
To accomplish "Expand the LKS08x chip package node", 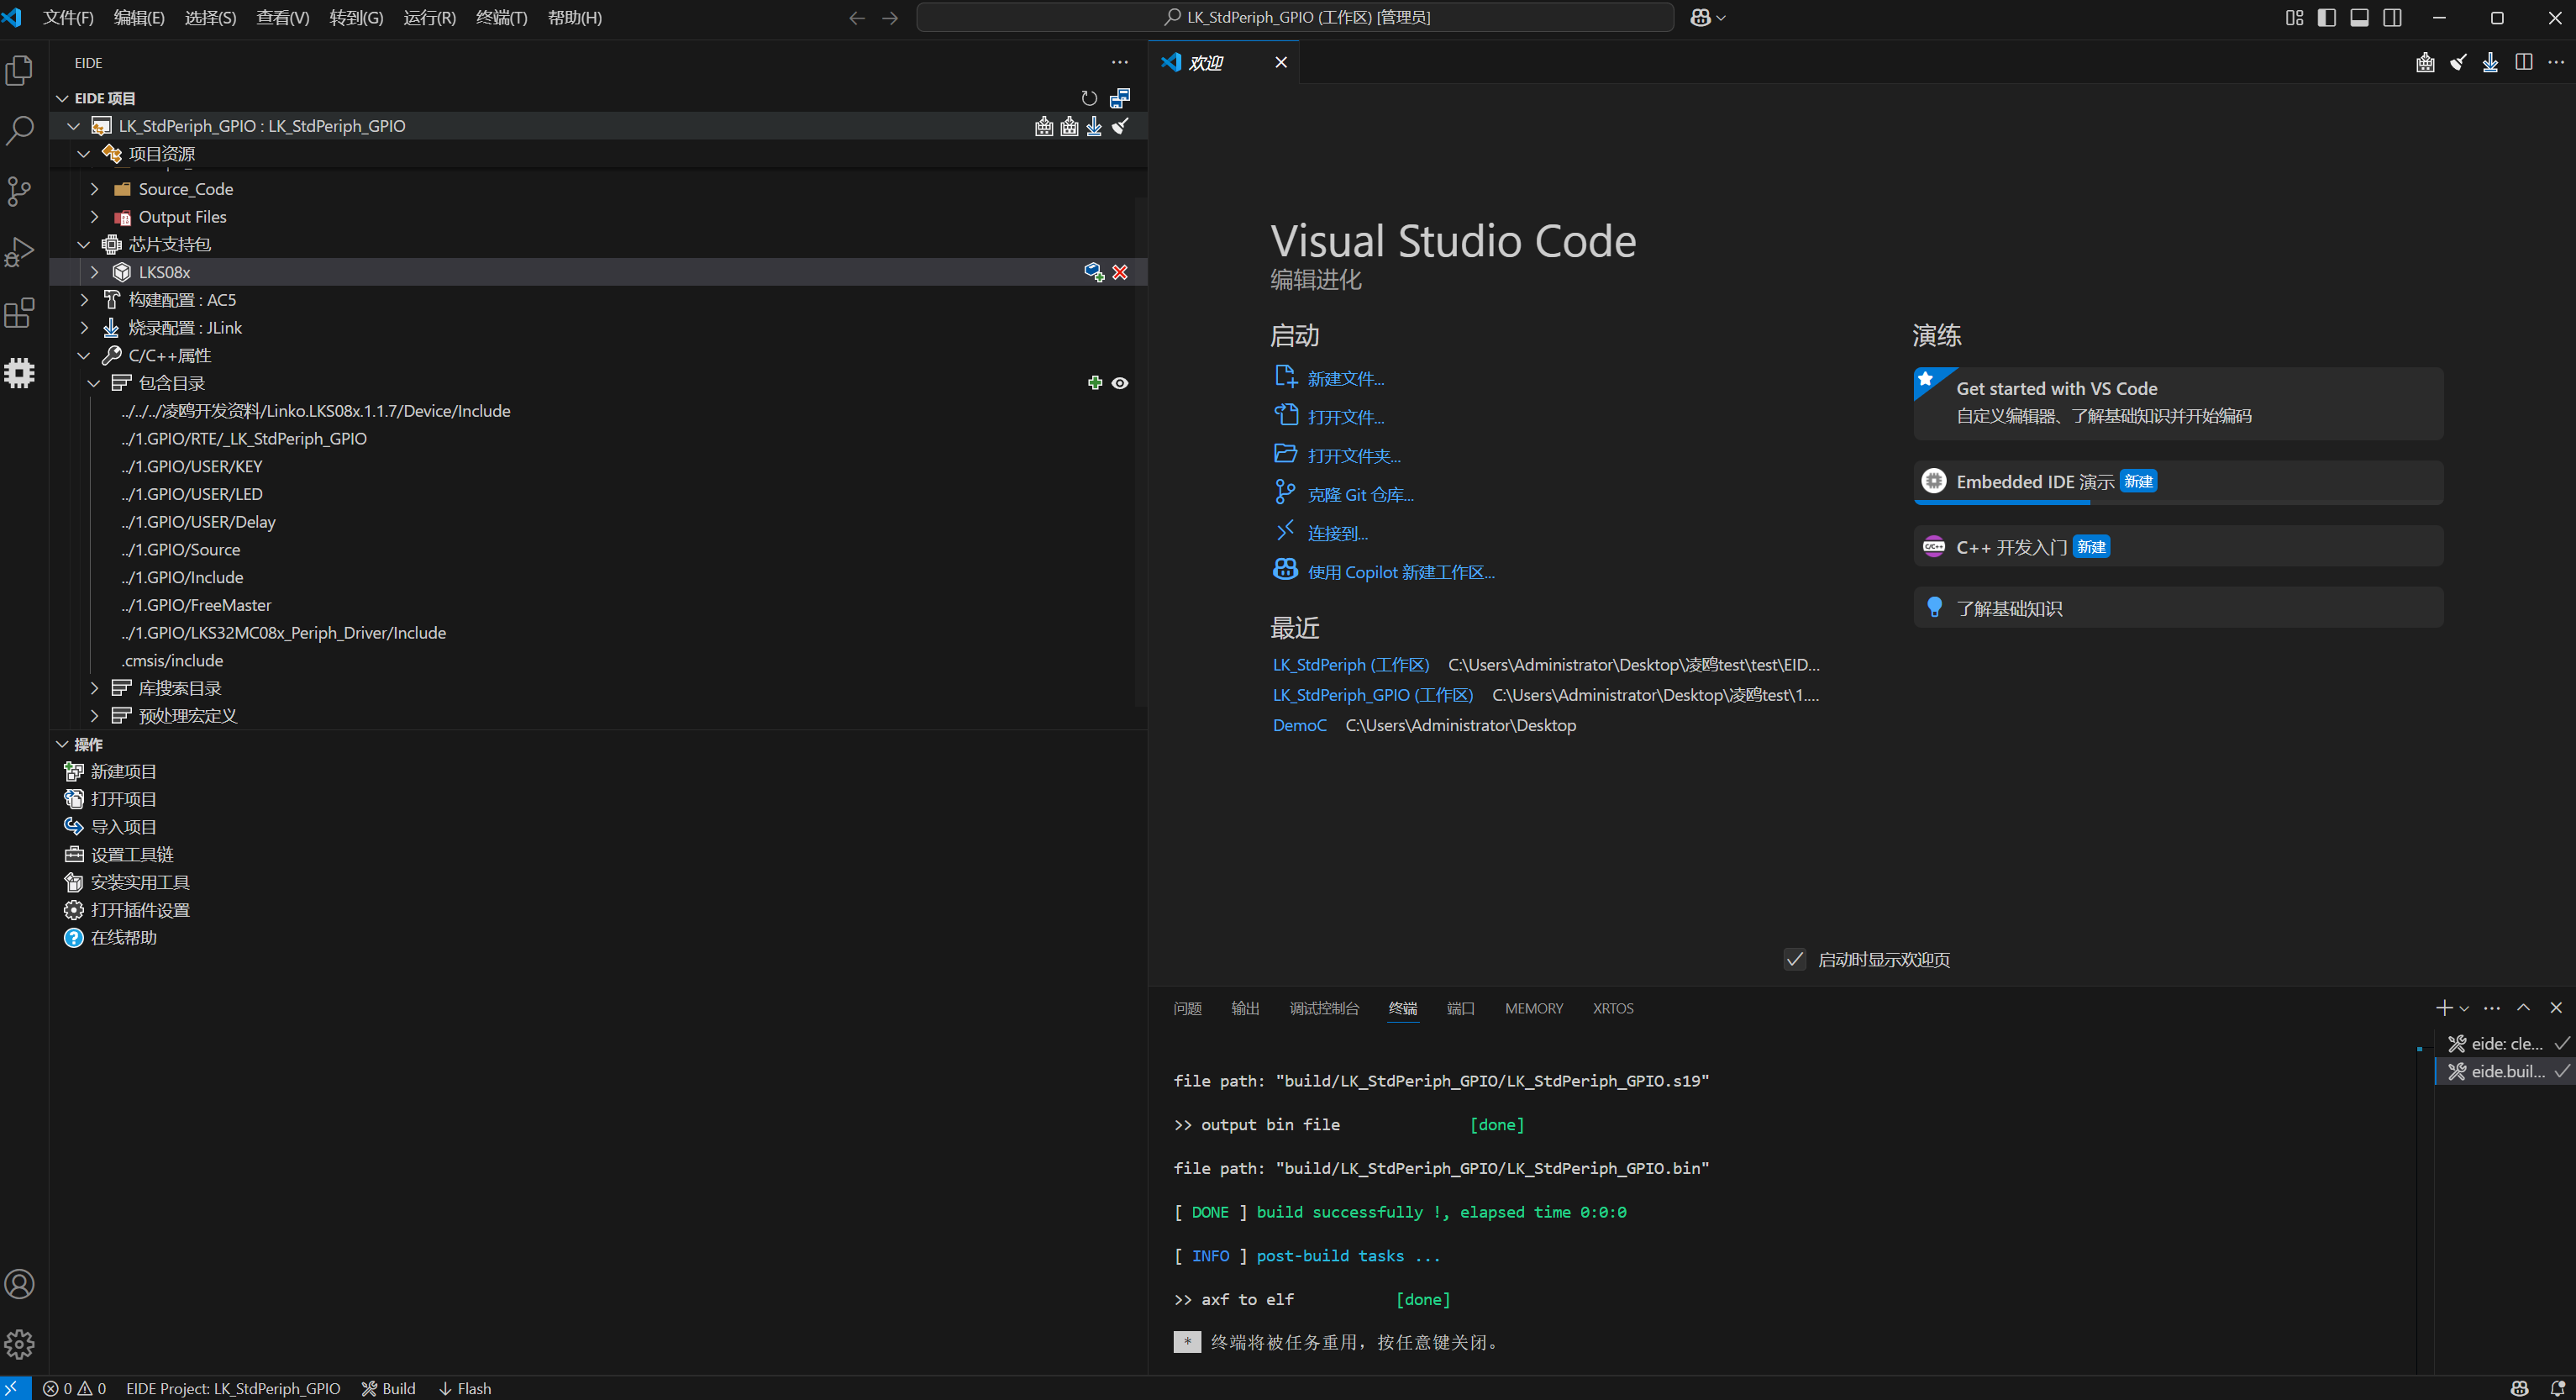I will coord(94,272).
